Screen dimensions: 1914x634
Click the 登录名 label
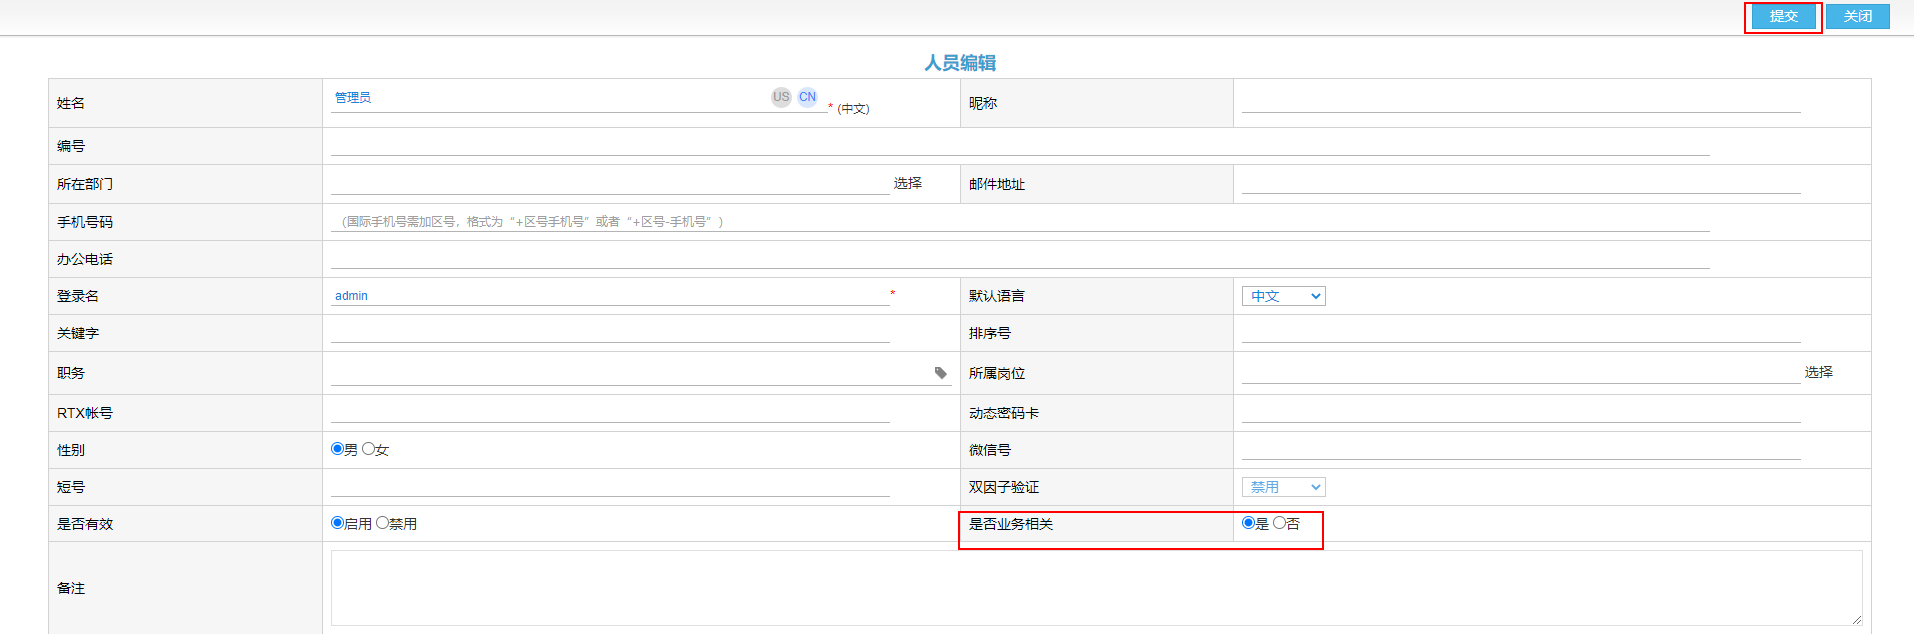click(78, 296)
